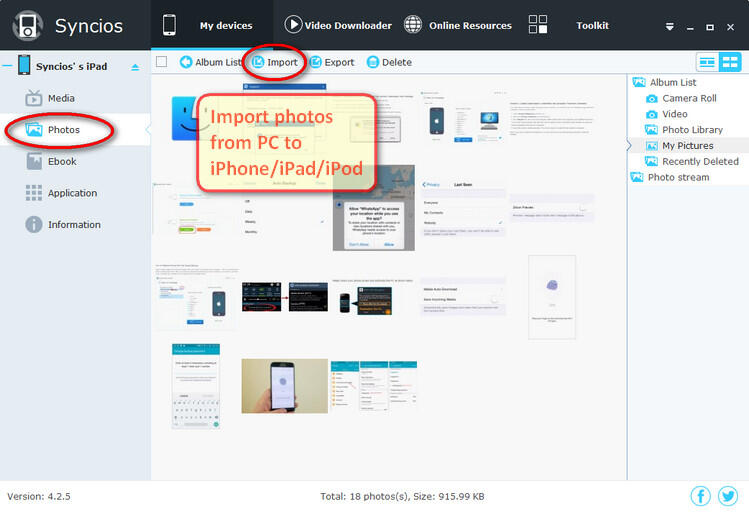This screenshot has width=749, height=512.
Task: Click the Version: 4.2.5 text
Action: tap(39, 496)
